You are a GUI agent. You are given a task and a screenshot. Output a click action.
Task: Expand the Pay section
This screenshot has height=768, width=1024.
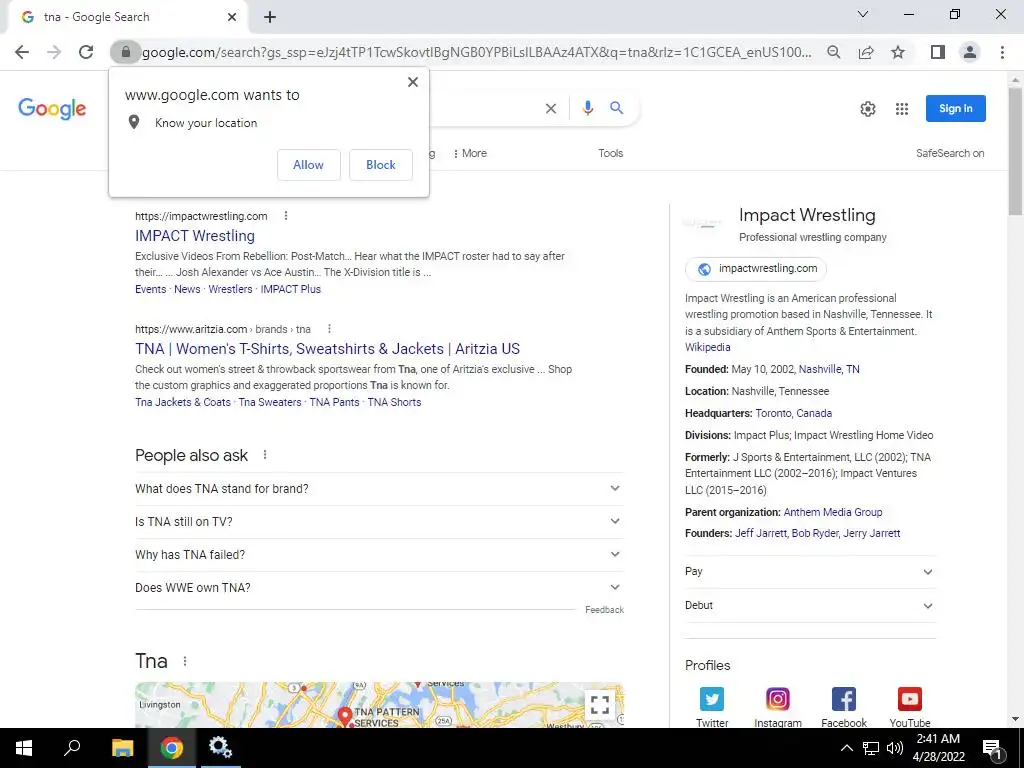click(x=810, y=571)
